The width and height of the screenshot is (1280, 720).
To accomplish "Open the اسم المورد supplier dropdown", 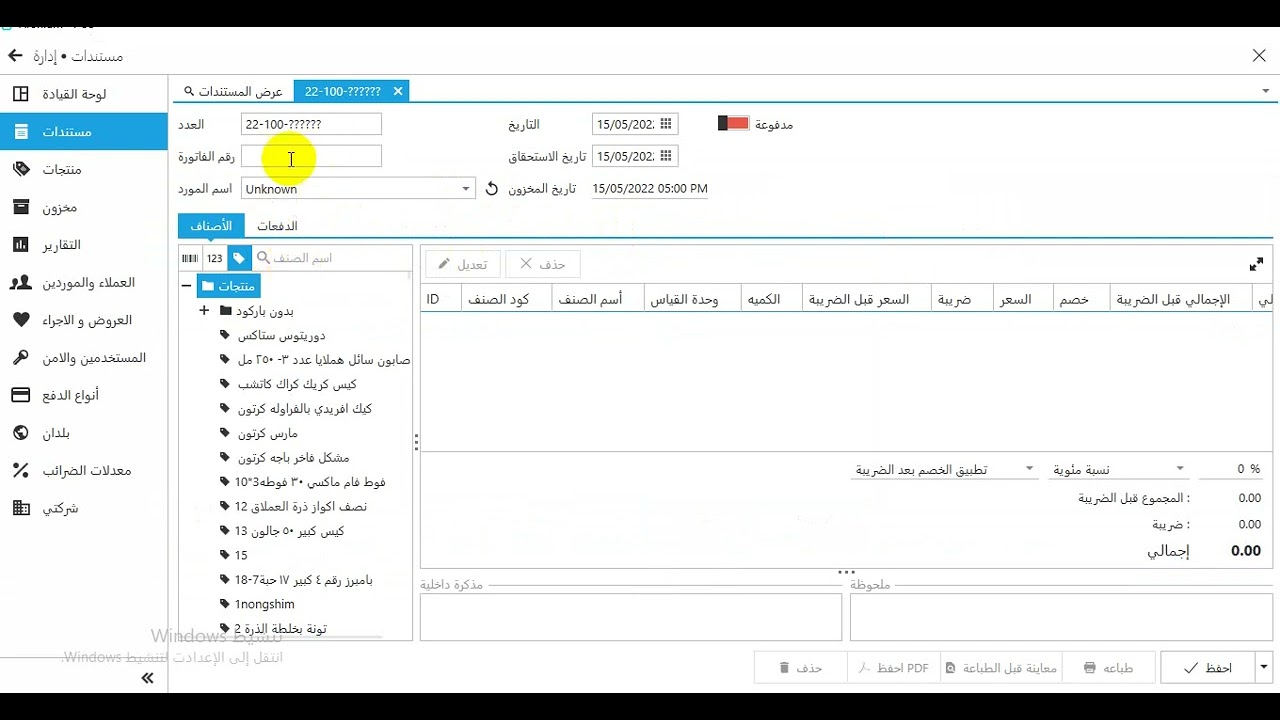I will click(x=466, y=188).
